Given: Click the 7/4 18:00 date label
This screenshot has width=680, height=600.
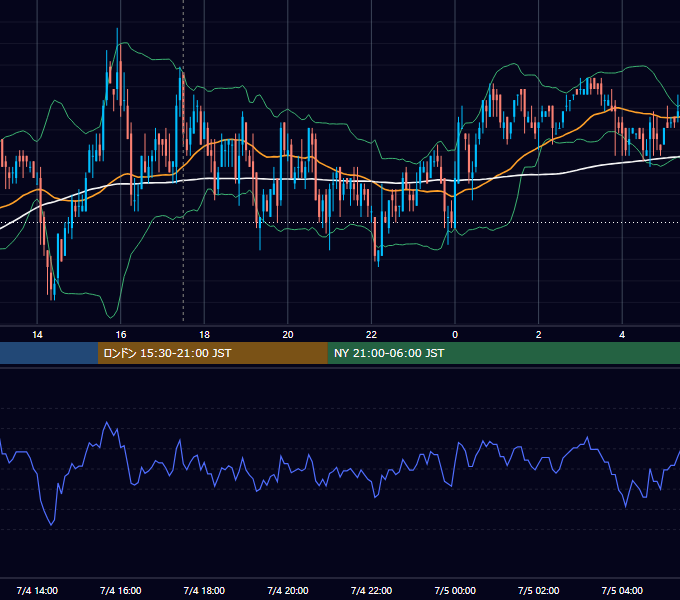Looking at the screenshot, I should click(204, 590).
